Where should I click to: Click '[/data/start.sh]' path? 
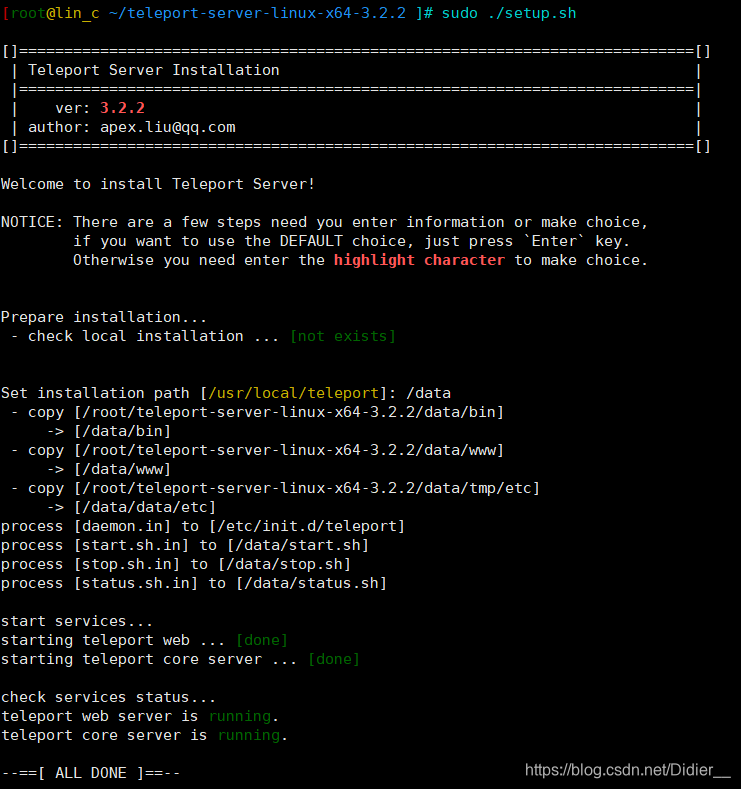pyautogui.click(x=298, y=545)
